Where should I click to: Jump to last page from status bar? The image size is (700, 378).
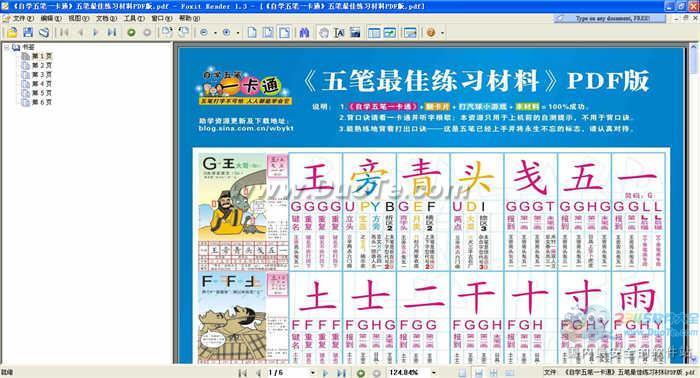pyautogui.click(x=341, y=373)
